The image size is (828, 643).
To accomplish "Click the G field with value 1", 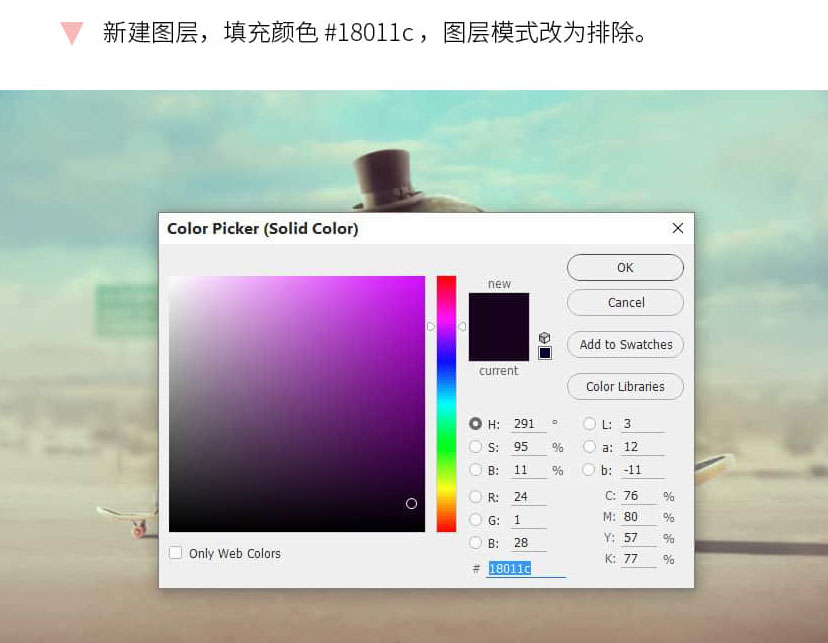I will [528, 520].
